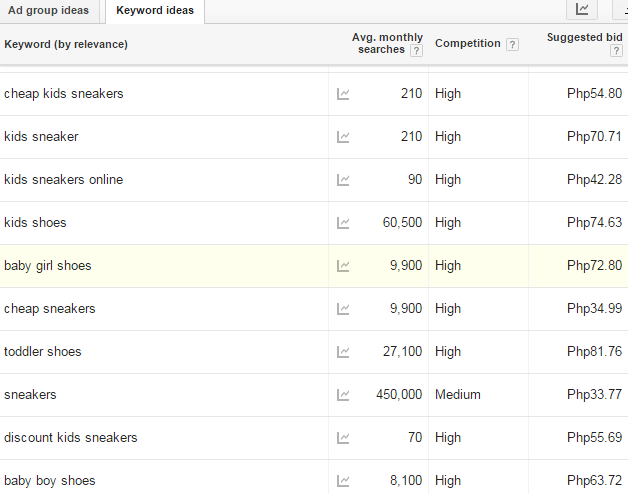The height and width of the screenshot is (494, 628).
Task: Click suggested bid Php33.77
Action: tap(594, 395)
